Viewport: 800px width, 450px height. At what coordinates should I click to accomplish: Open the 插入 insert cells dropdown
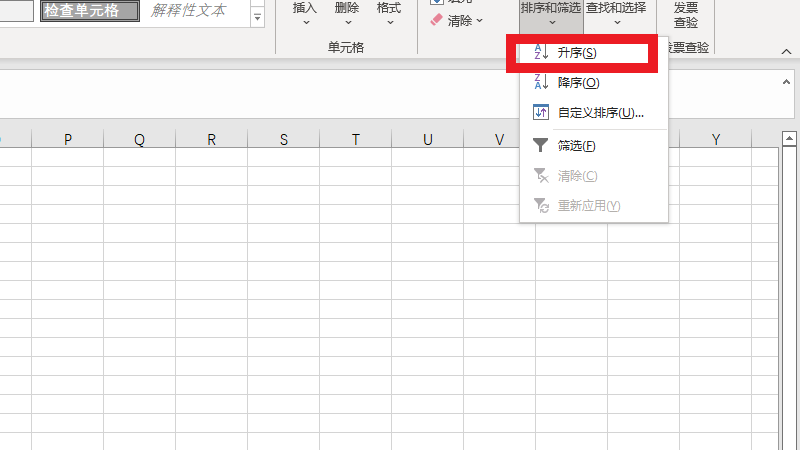coord(304,14)
